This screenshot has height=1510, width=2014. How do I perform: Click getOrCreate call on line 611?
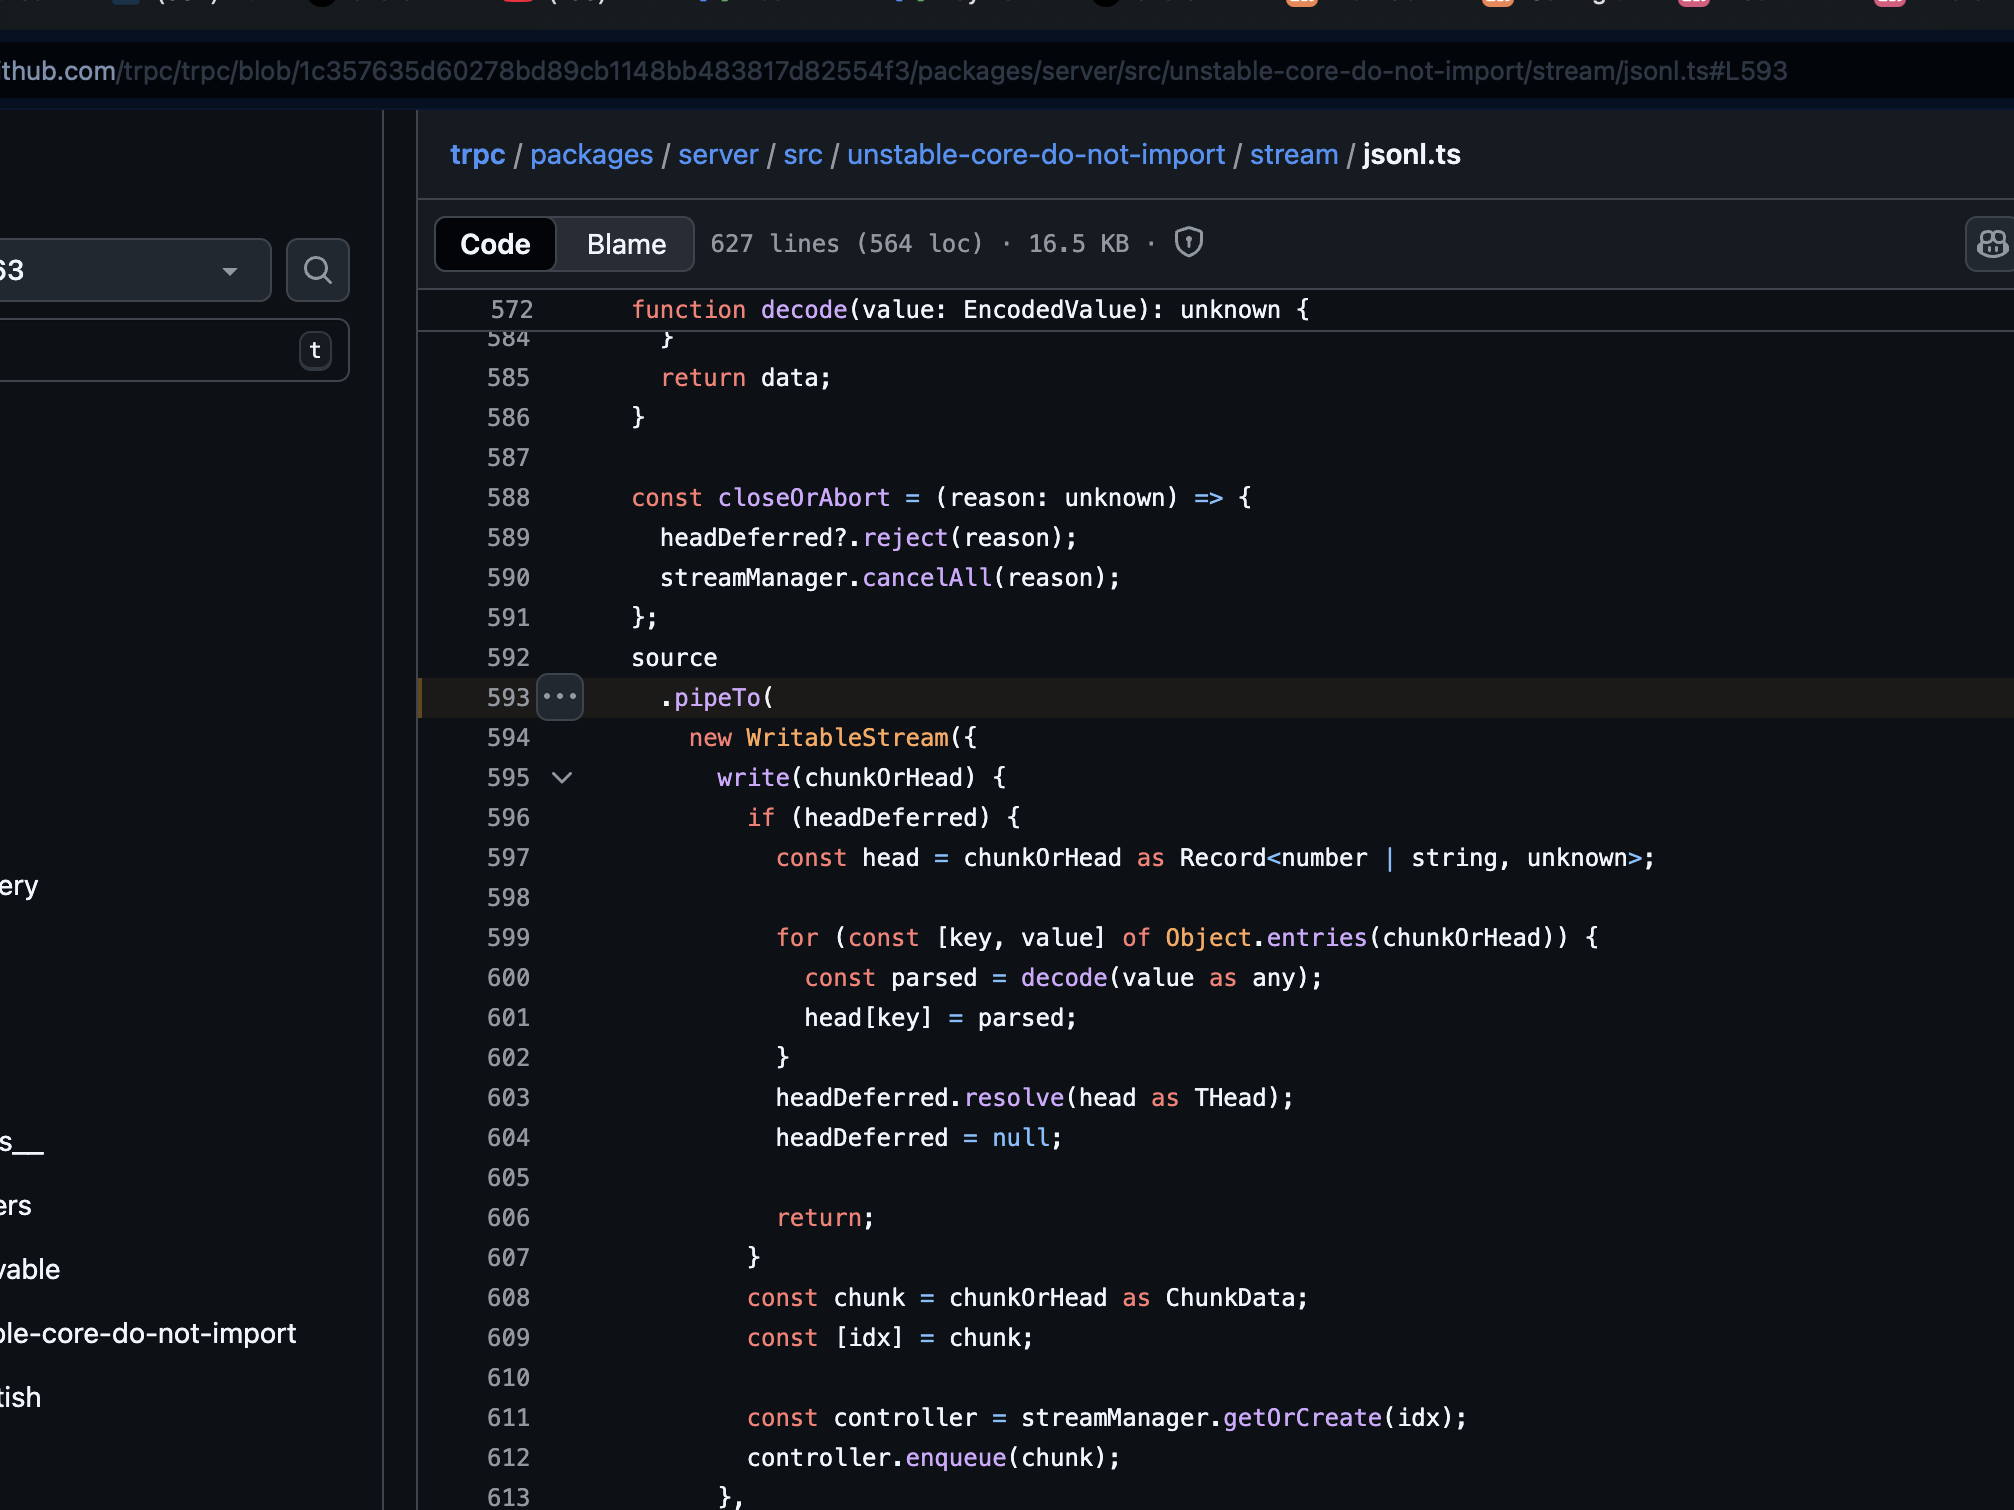pos(1302,1417)
